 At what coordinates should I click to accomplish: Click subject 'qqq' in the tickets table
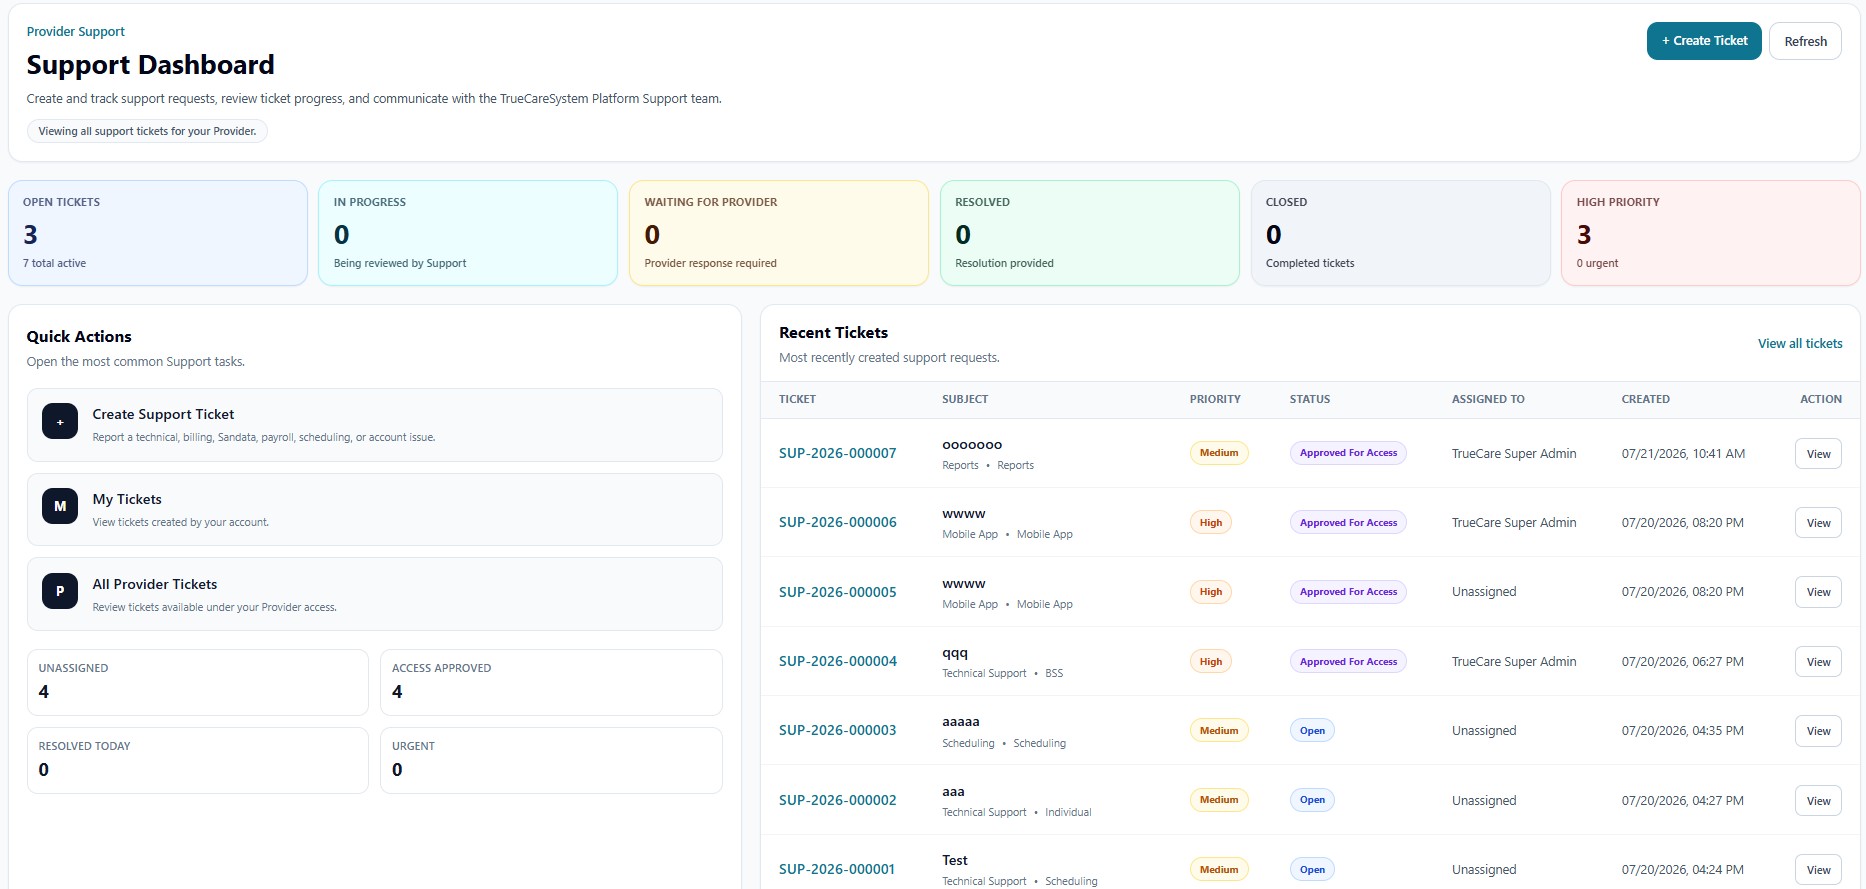coord(955,653)
